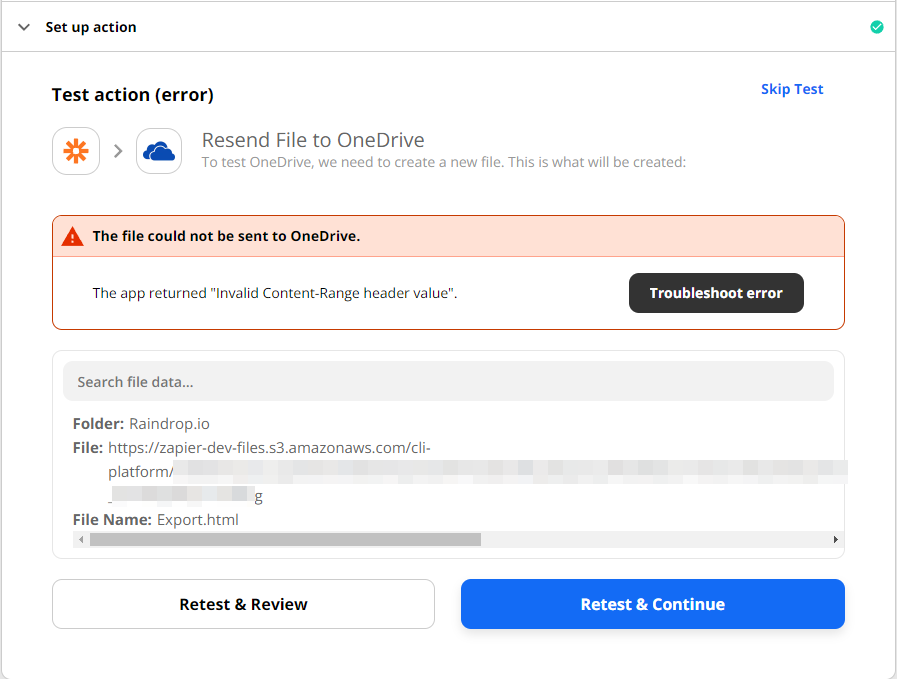Click the horizontal scrollbar thumb
Viewport: 897px width, 679px height.
click(x=285, y=539)
